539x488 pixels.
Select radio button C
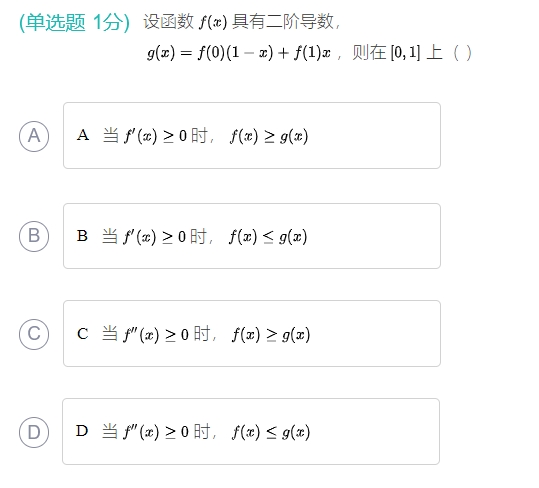[x=34, y=334]
